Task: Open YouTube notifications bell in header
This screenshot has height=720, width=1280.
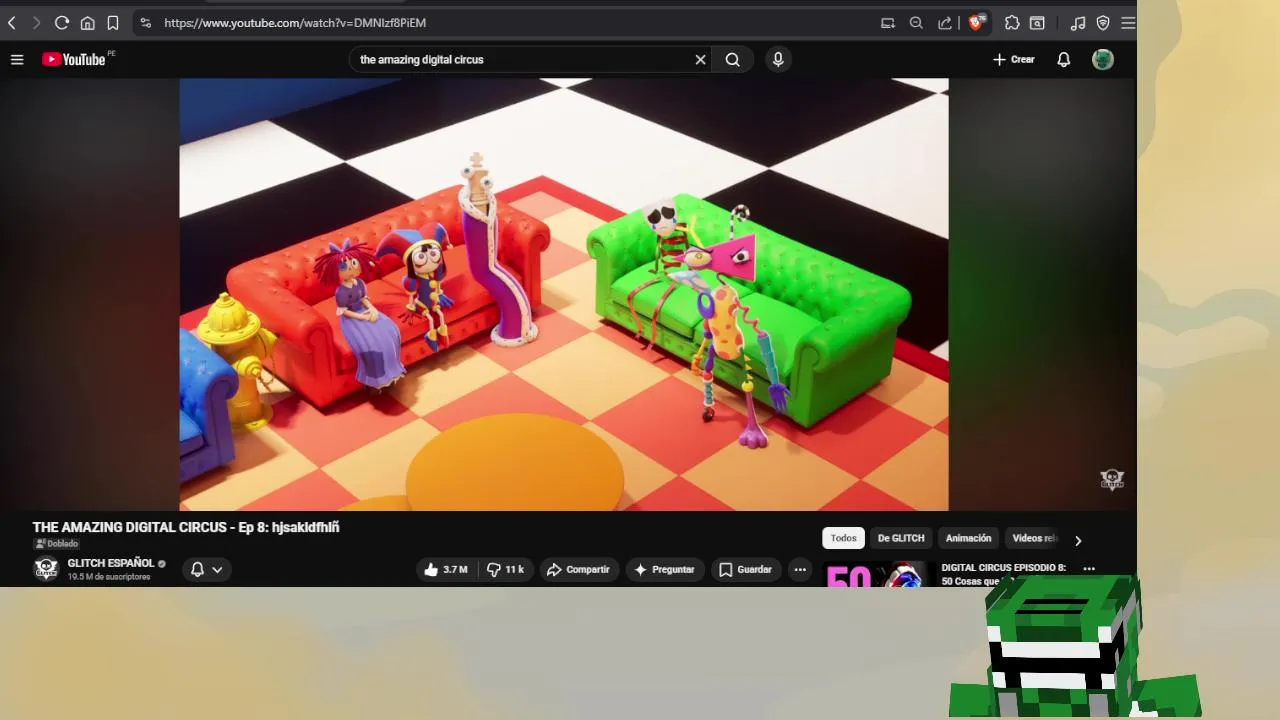Action: pos(1064,60)
